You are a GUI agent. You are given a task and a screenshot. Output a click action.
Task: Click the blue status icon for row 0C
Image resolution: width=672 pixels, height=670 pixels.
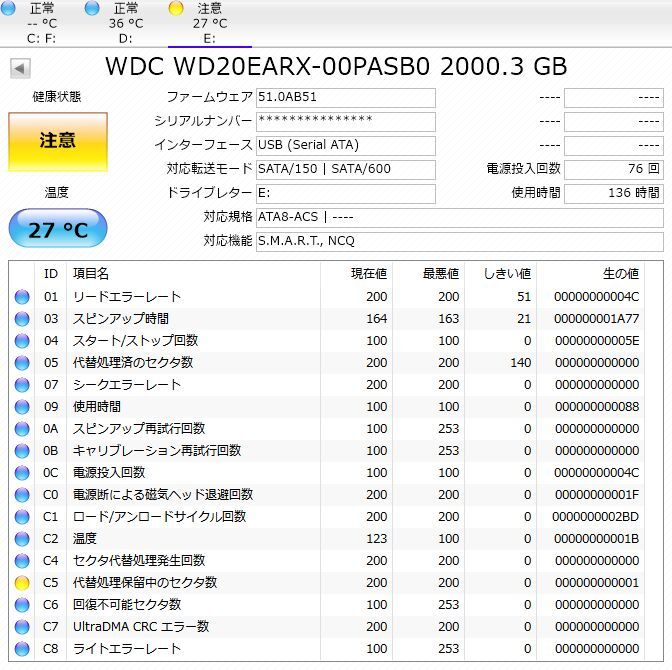(x=22, y=473)
